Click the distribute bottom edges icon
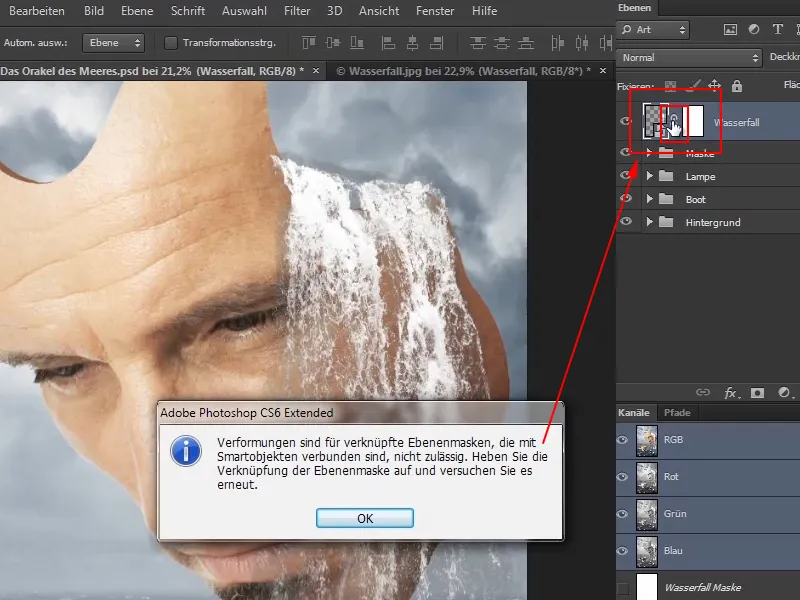800x600 pixels. pyautogui.click(x=526, y=43)
